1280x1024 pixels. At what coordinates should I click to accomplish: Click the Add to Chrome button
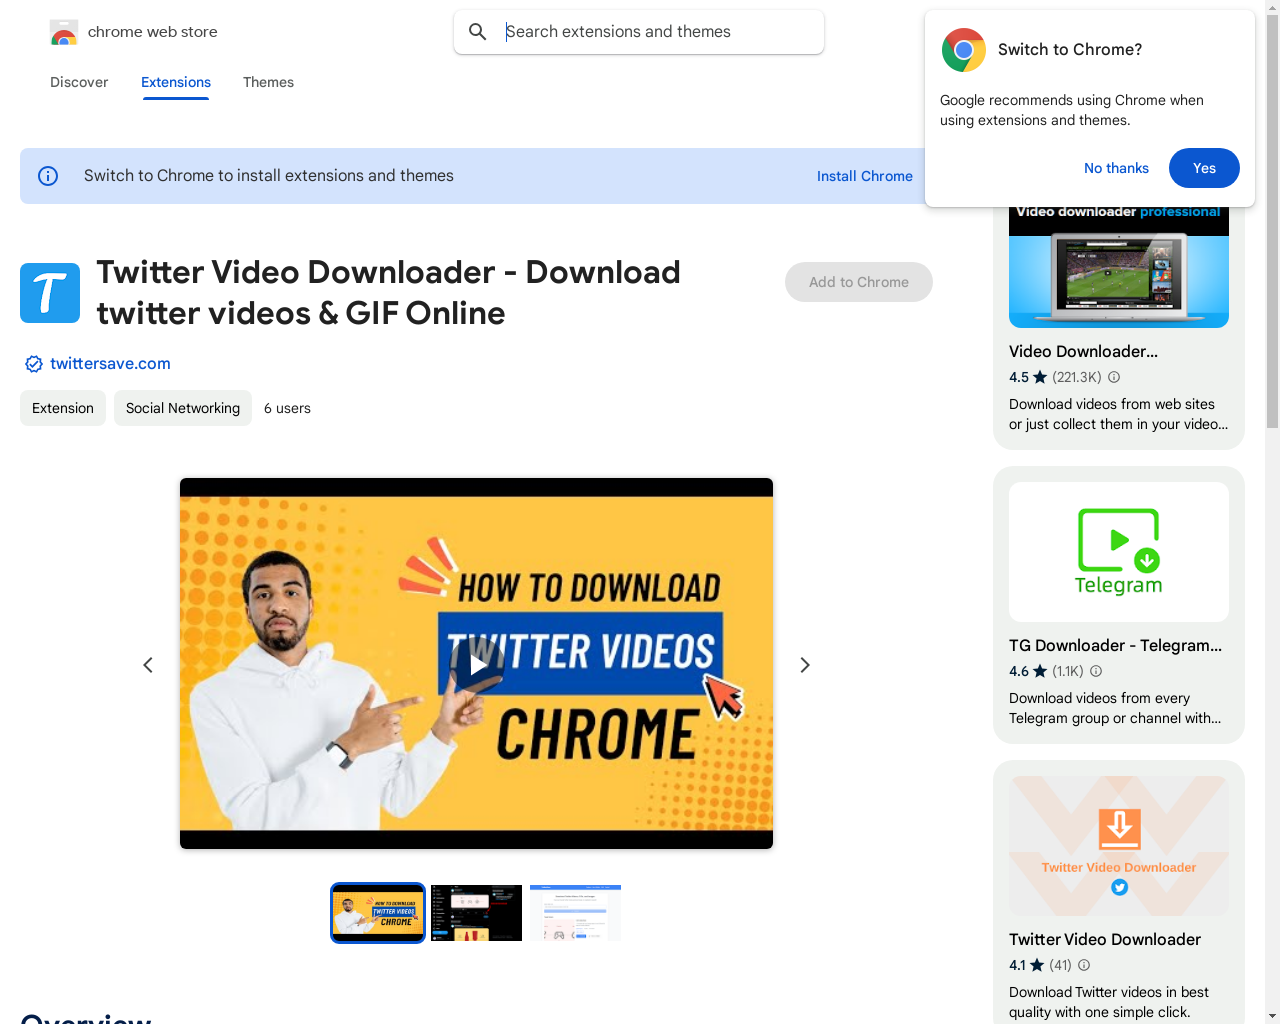tap(859, 282)
